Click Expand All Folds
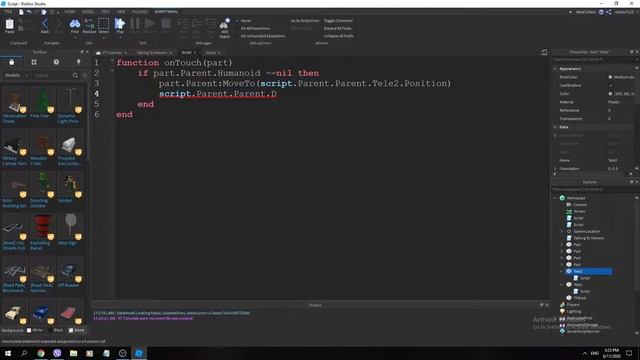Viewport: 640px width, 360px height. tap(338, 28)
